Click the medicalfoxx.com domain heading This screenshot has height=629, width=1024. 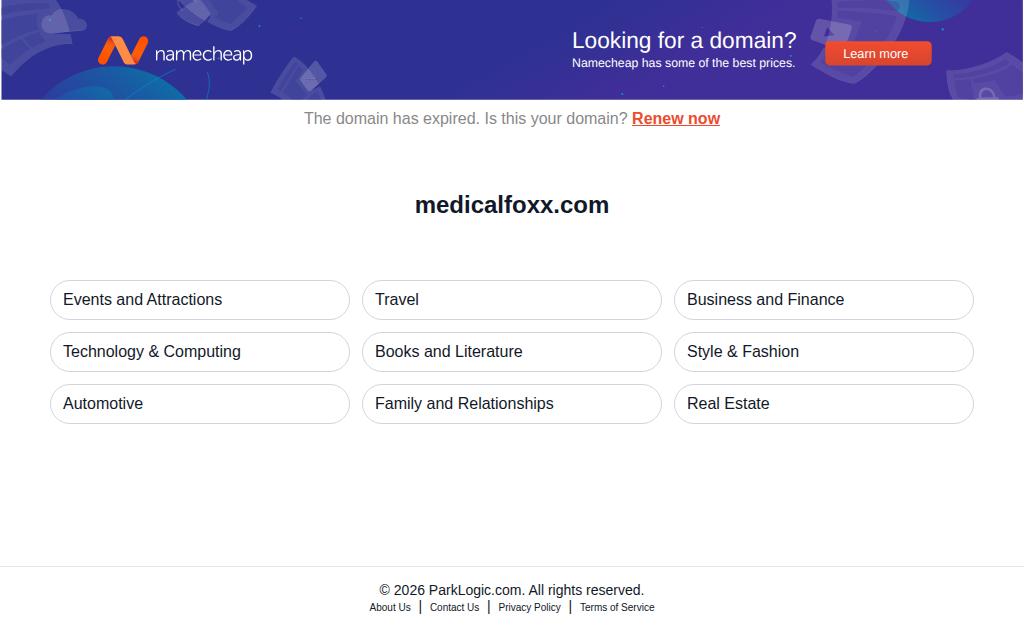tap(512, 205)
